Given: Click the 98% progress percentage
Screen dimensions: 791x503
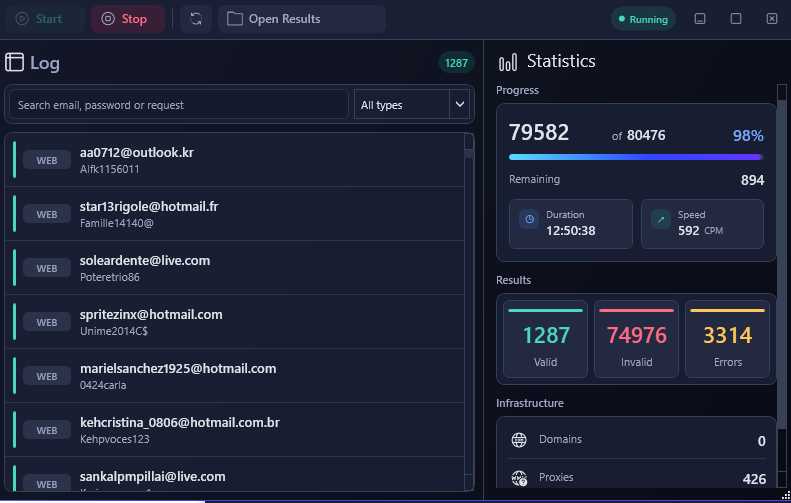Looking at the screenshot, I should pyautogui.click(x=748, y=135).
